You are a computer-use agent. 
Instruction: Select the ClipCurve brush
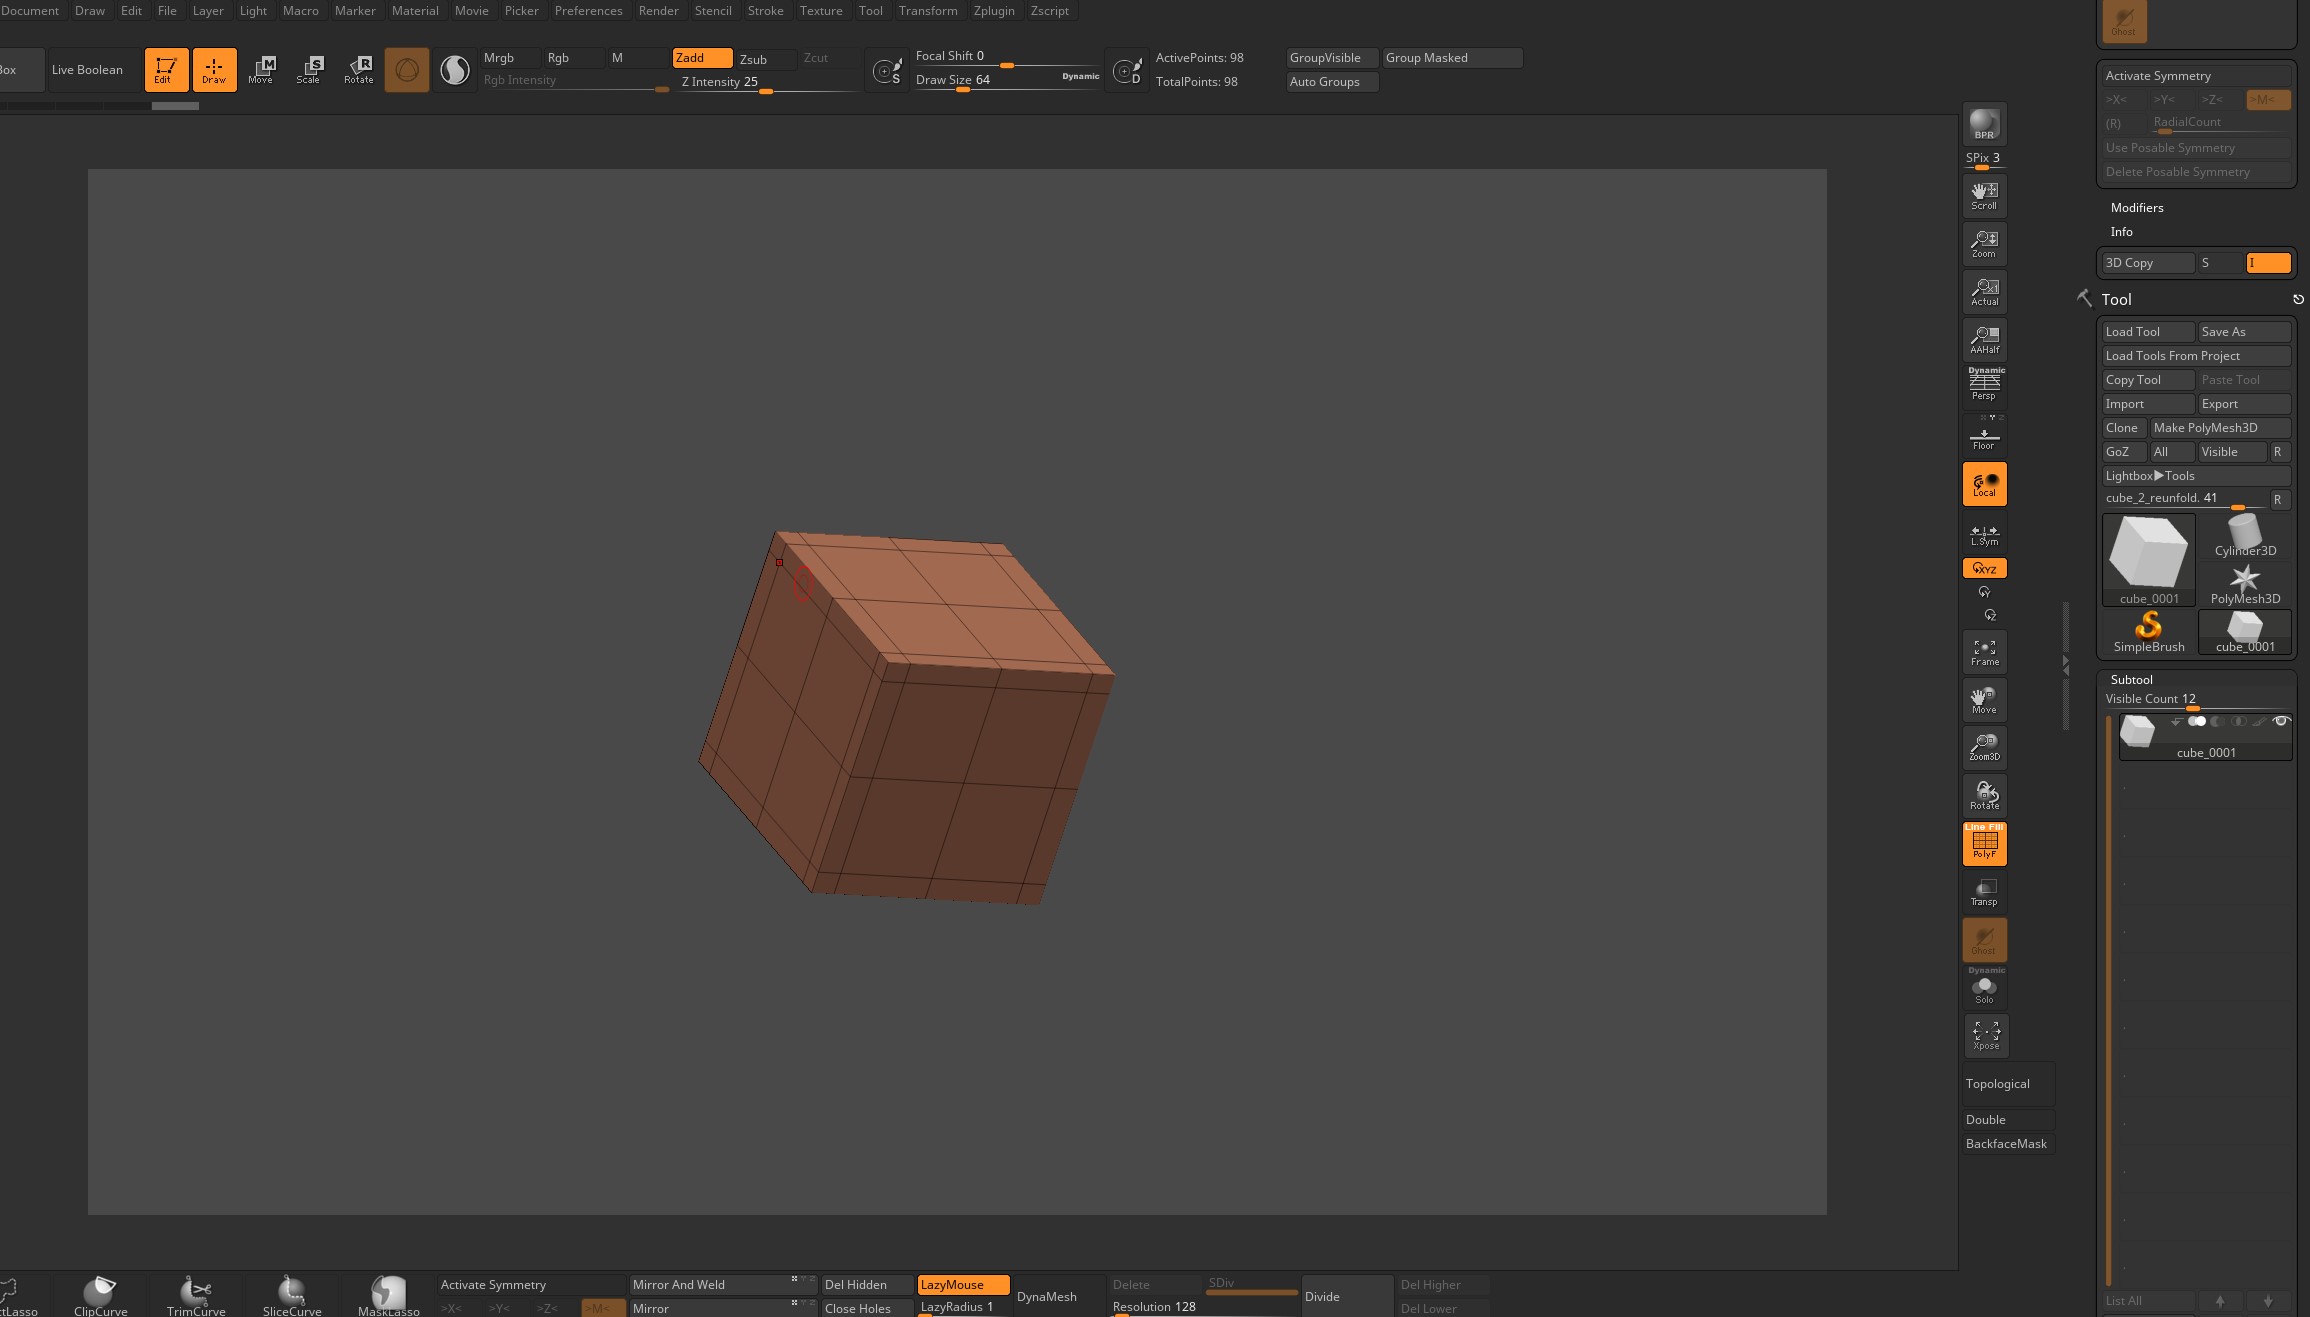click(100, 1296)
